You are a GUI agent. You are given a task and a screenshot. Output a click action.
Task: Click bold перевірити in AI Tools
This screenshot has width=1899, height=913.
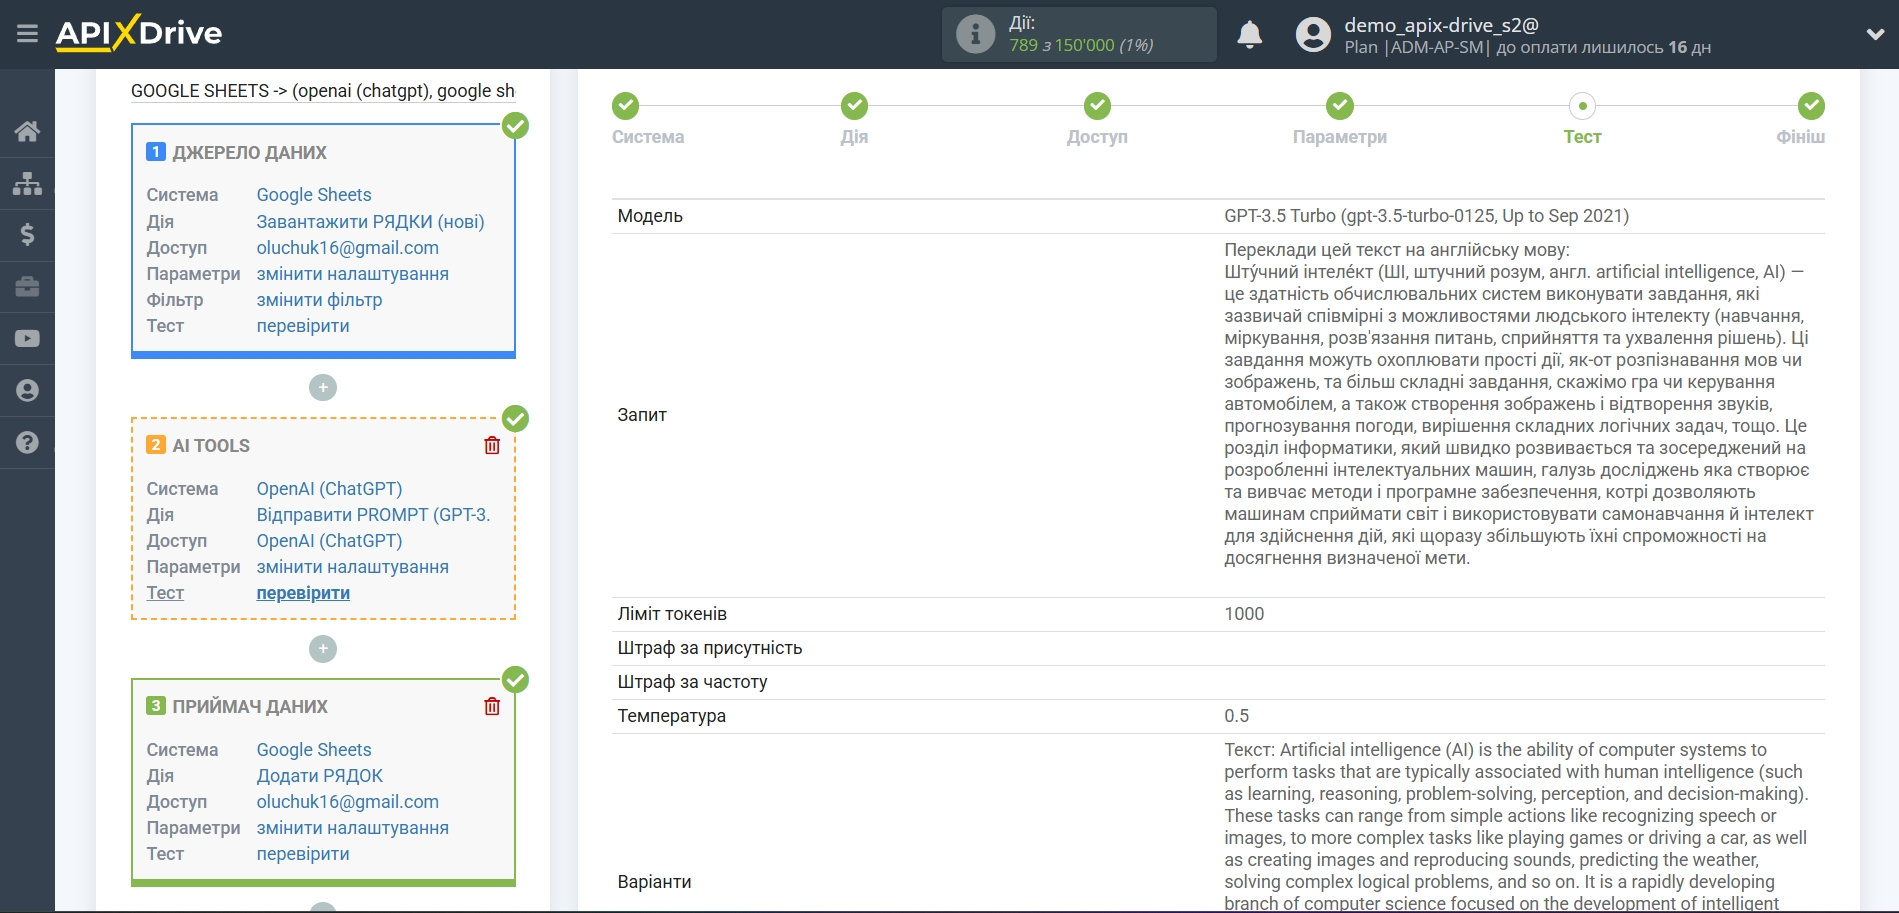coord(303,593)
